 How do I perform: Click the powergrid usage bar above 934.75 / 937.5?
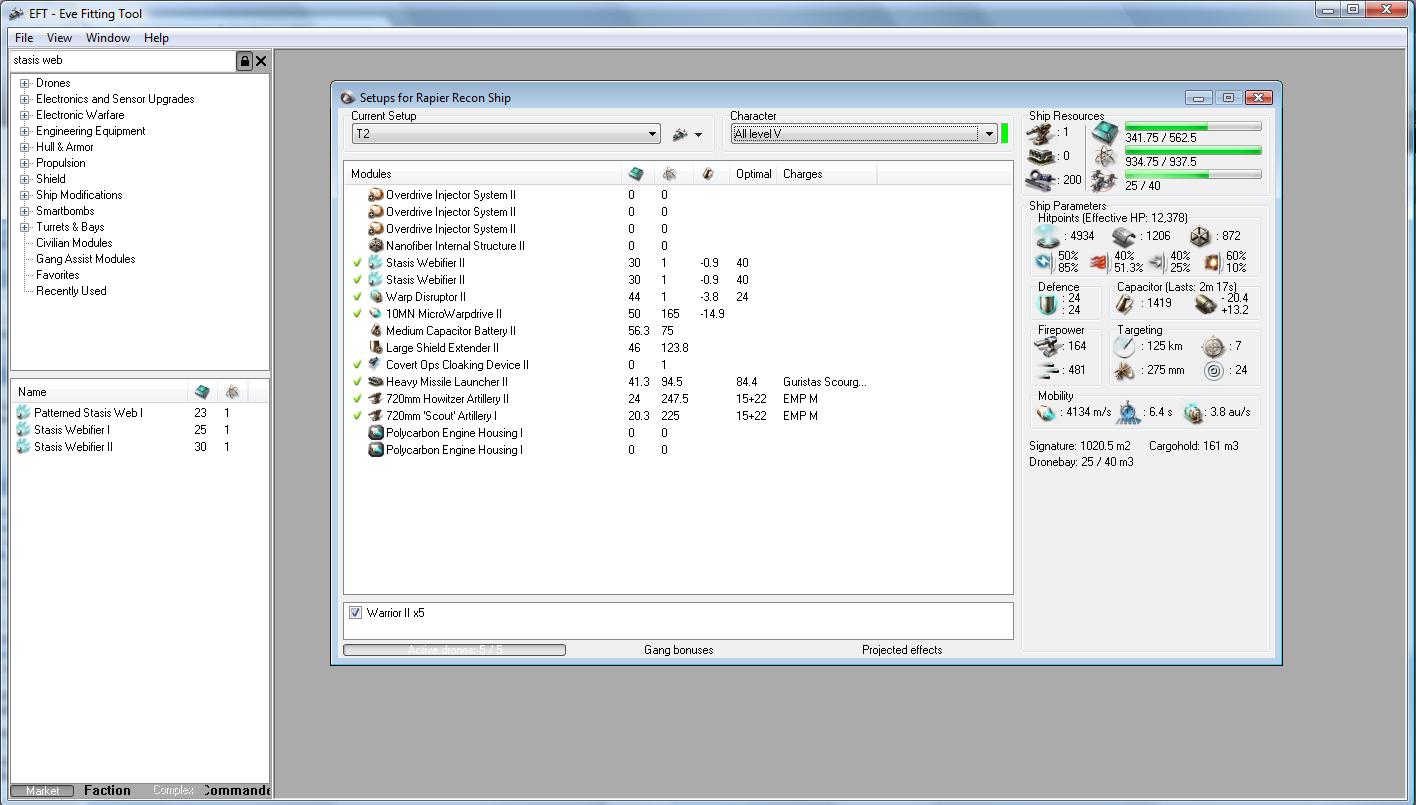coord(1193,151)
